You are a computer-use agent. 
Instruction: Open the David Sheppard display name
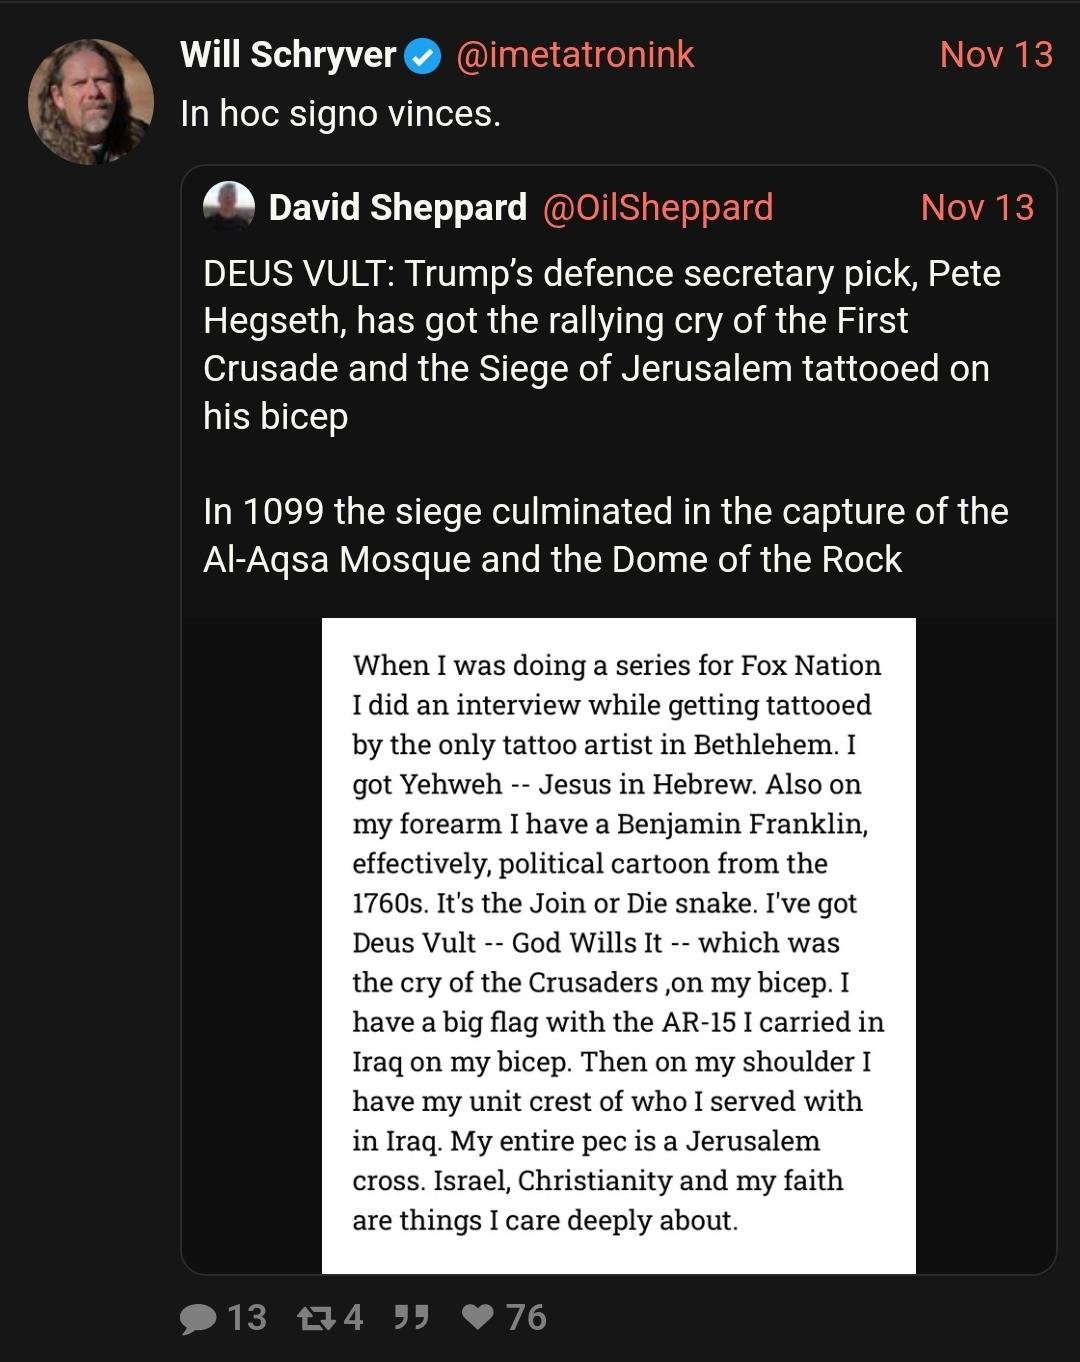397,208
